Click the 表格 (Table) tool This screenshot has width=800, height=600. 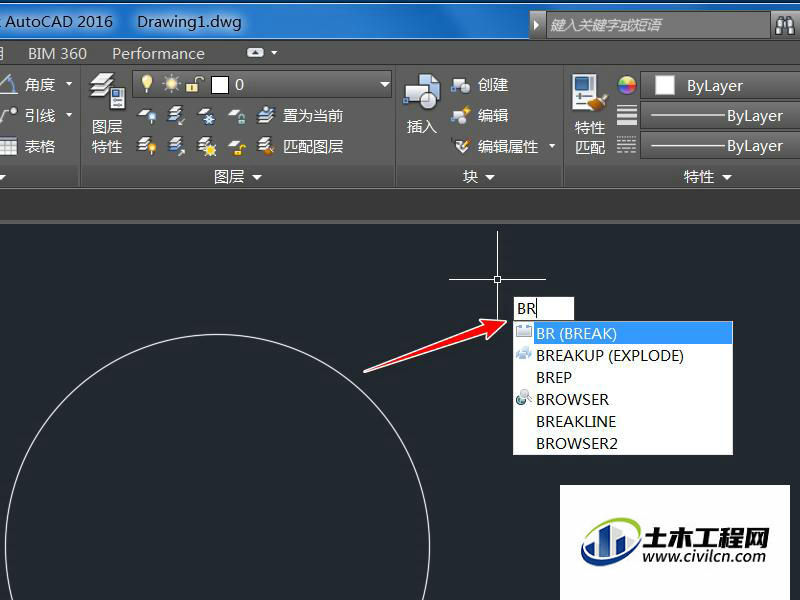(x=28, y=146)
